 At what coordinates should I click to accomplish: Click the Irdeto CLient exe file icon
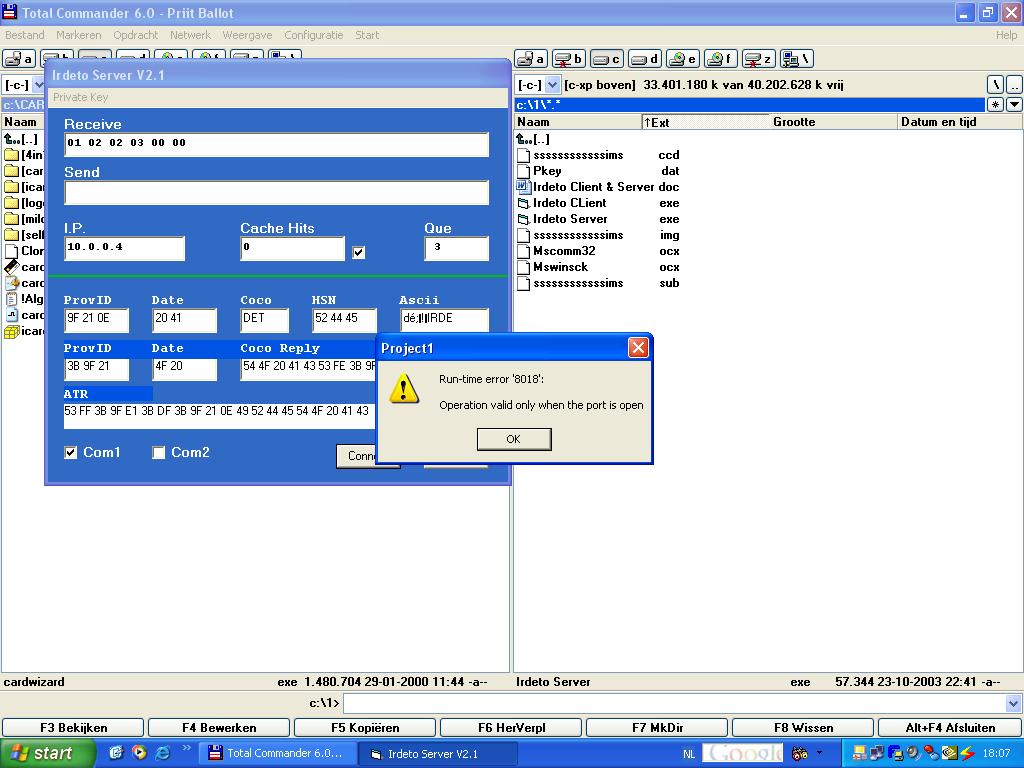[523, 203]
